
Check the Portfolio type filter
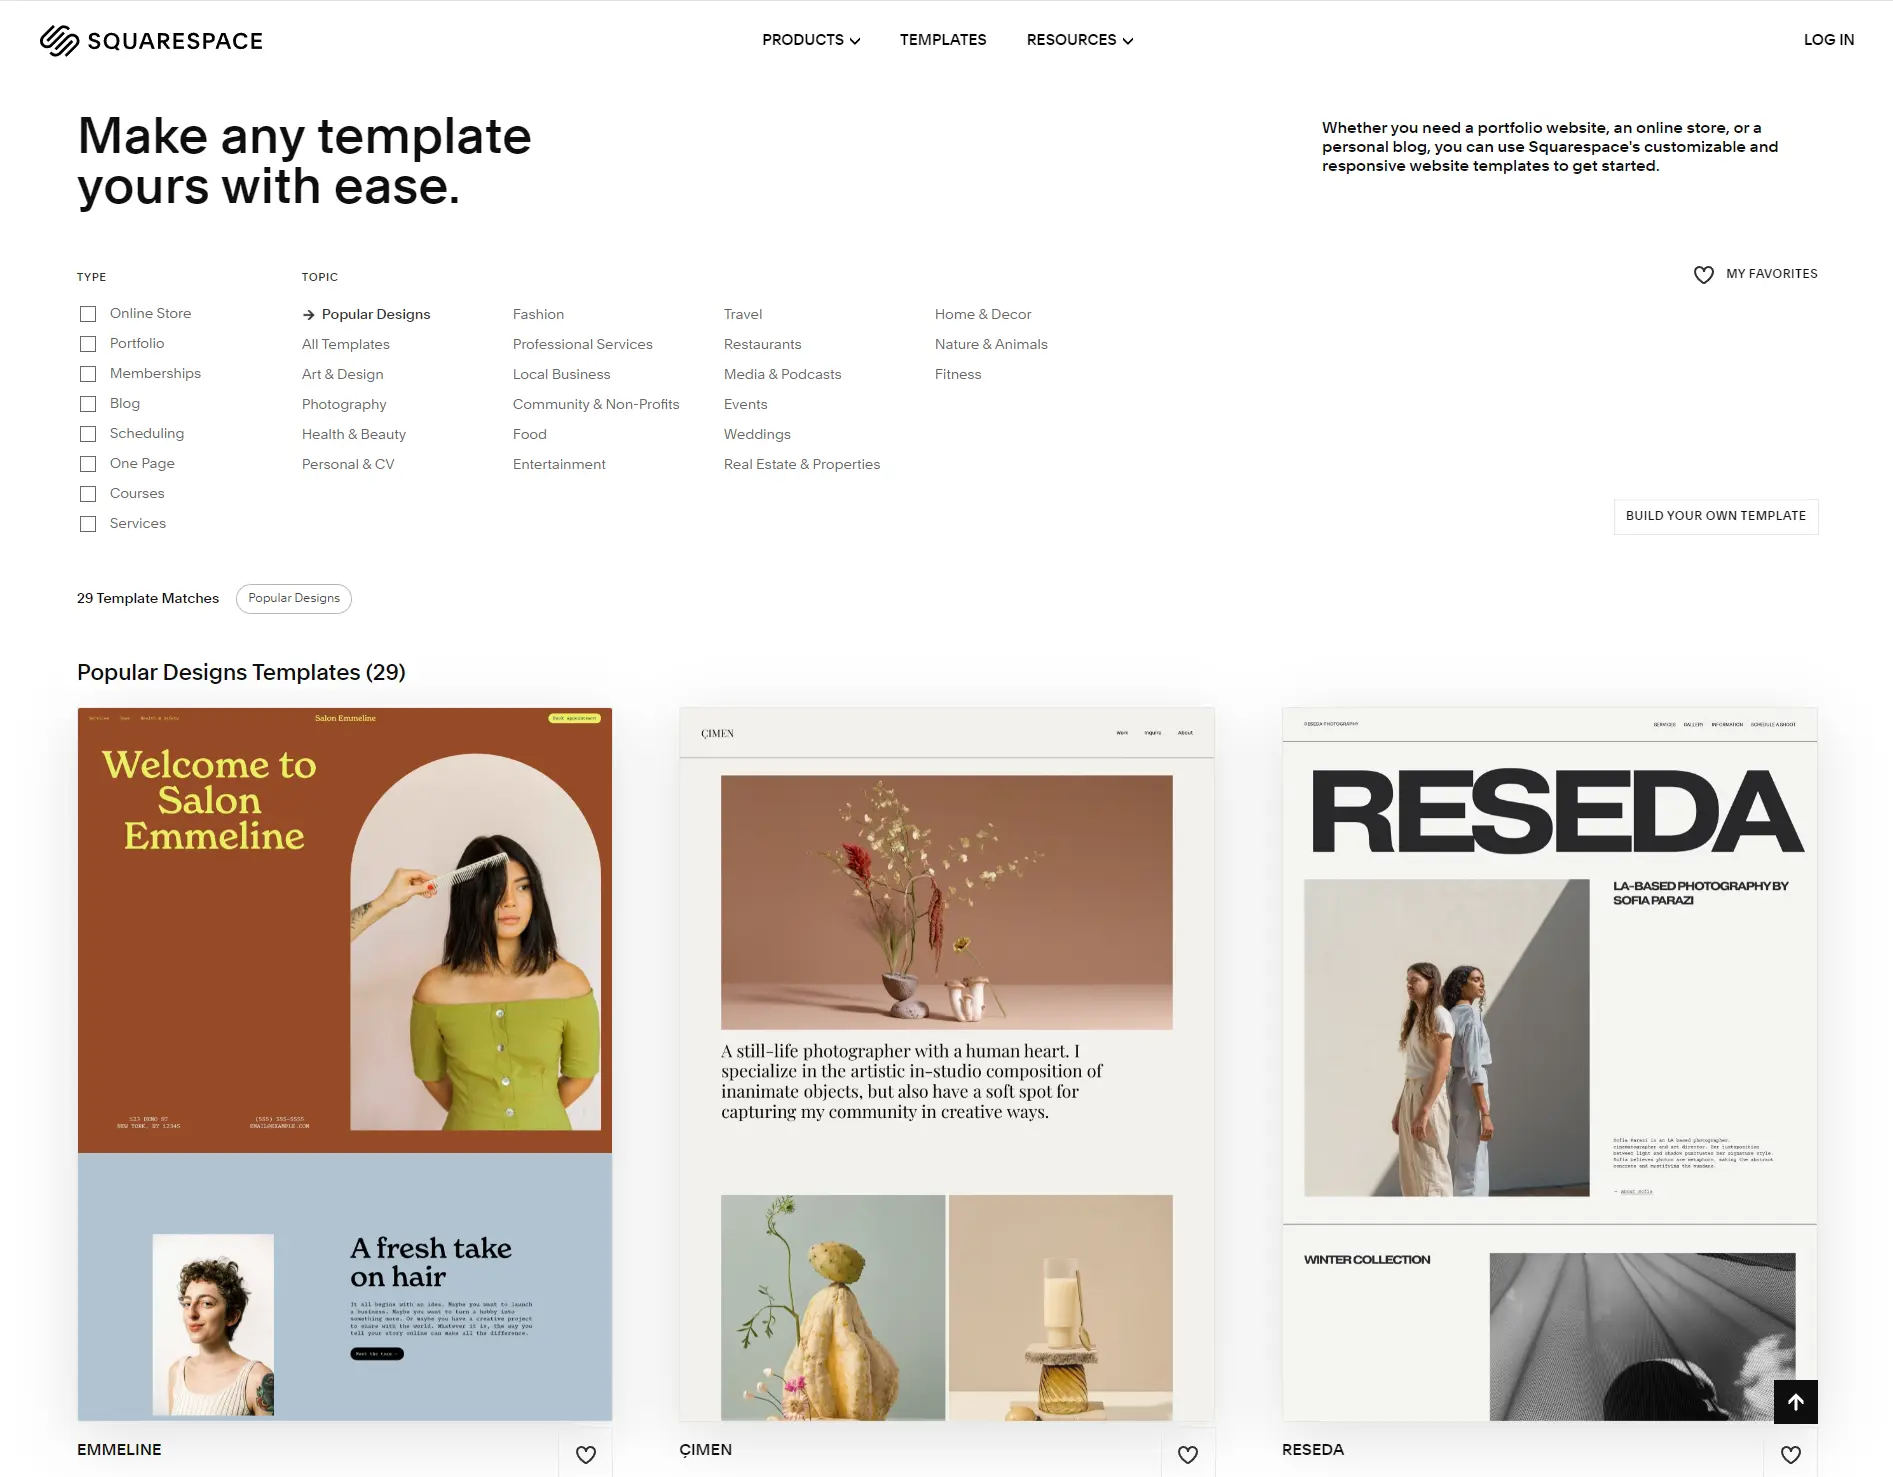[x=88, y=344]
